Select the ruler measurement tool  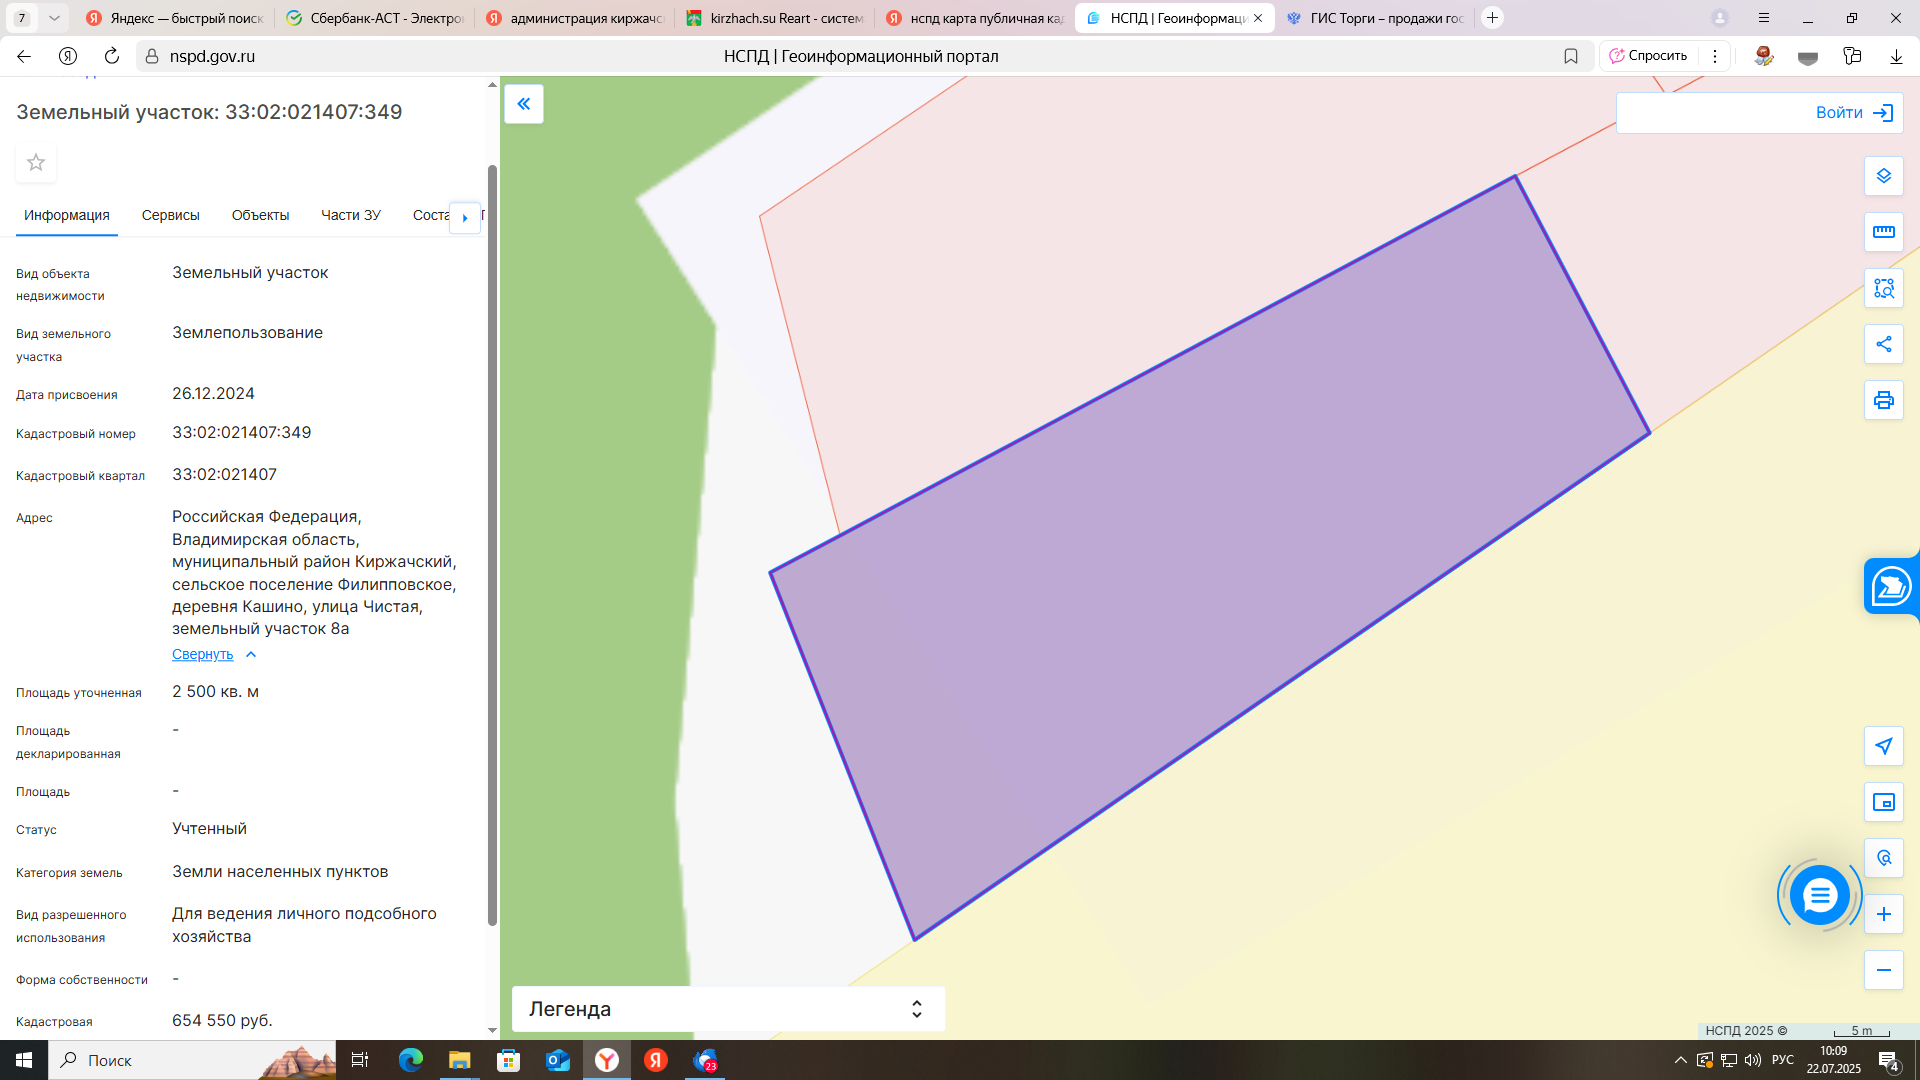point(1883,232)
